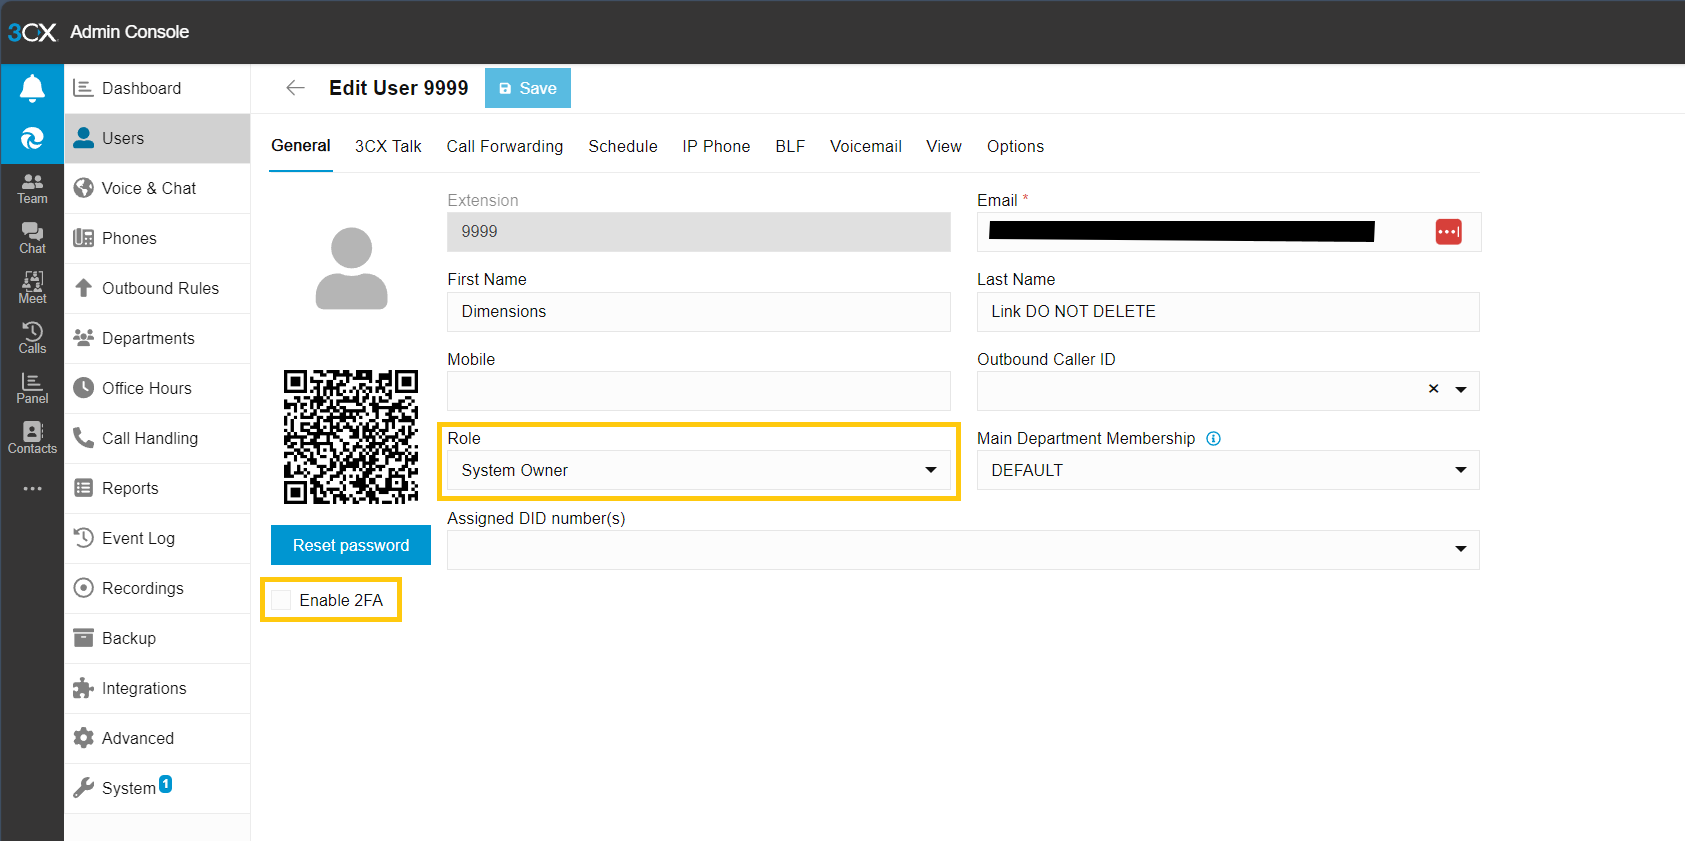Switch to the Schedule tab
This screenshot has width=1685, height=841.
pyautogui.click(x=623, y=146)
